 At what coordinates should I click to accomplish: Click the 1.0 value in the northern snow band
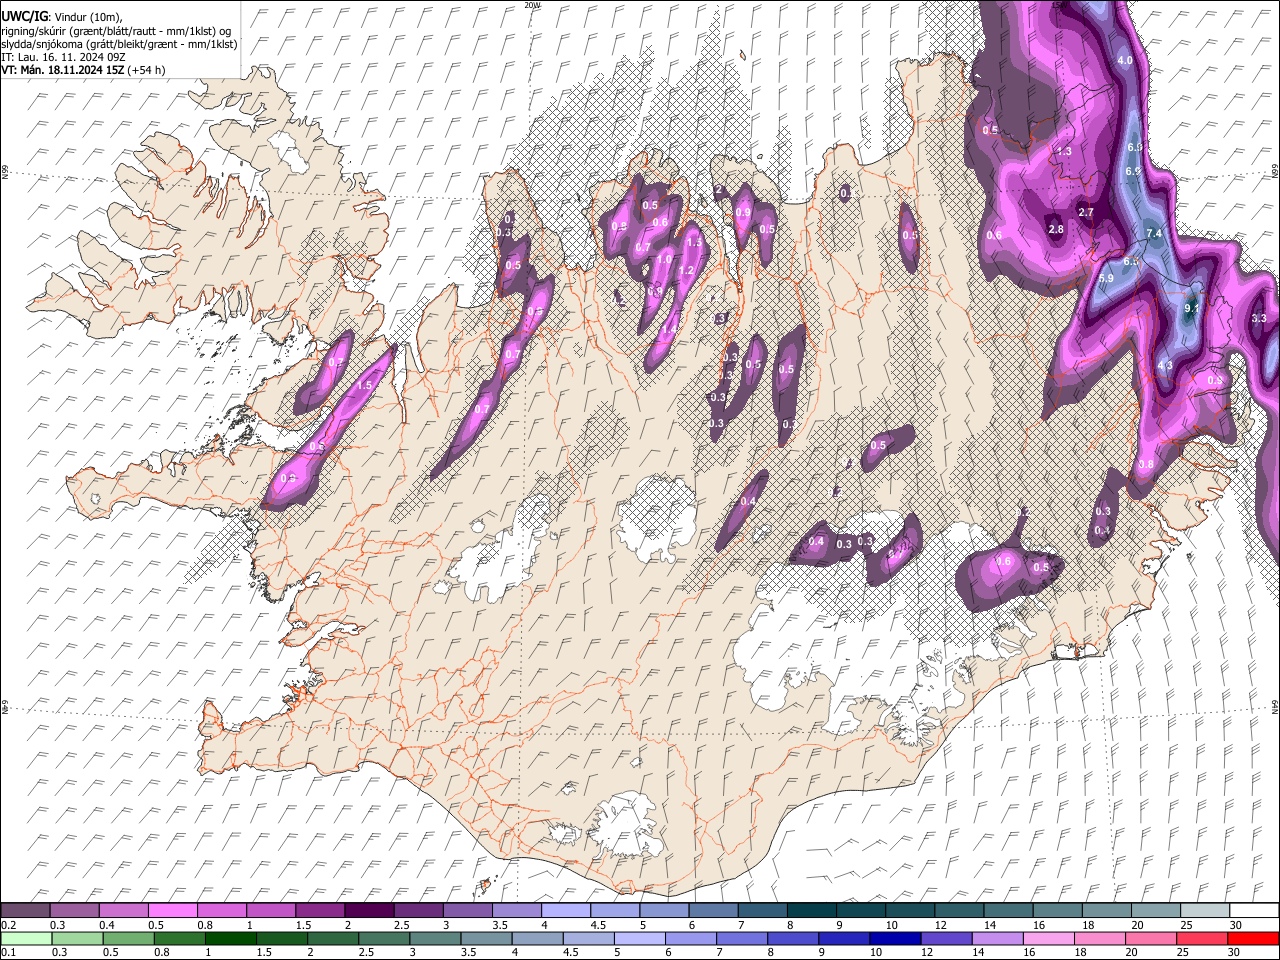tap(664, 259)
